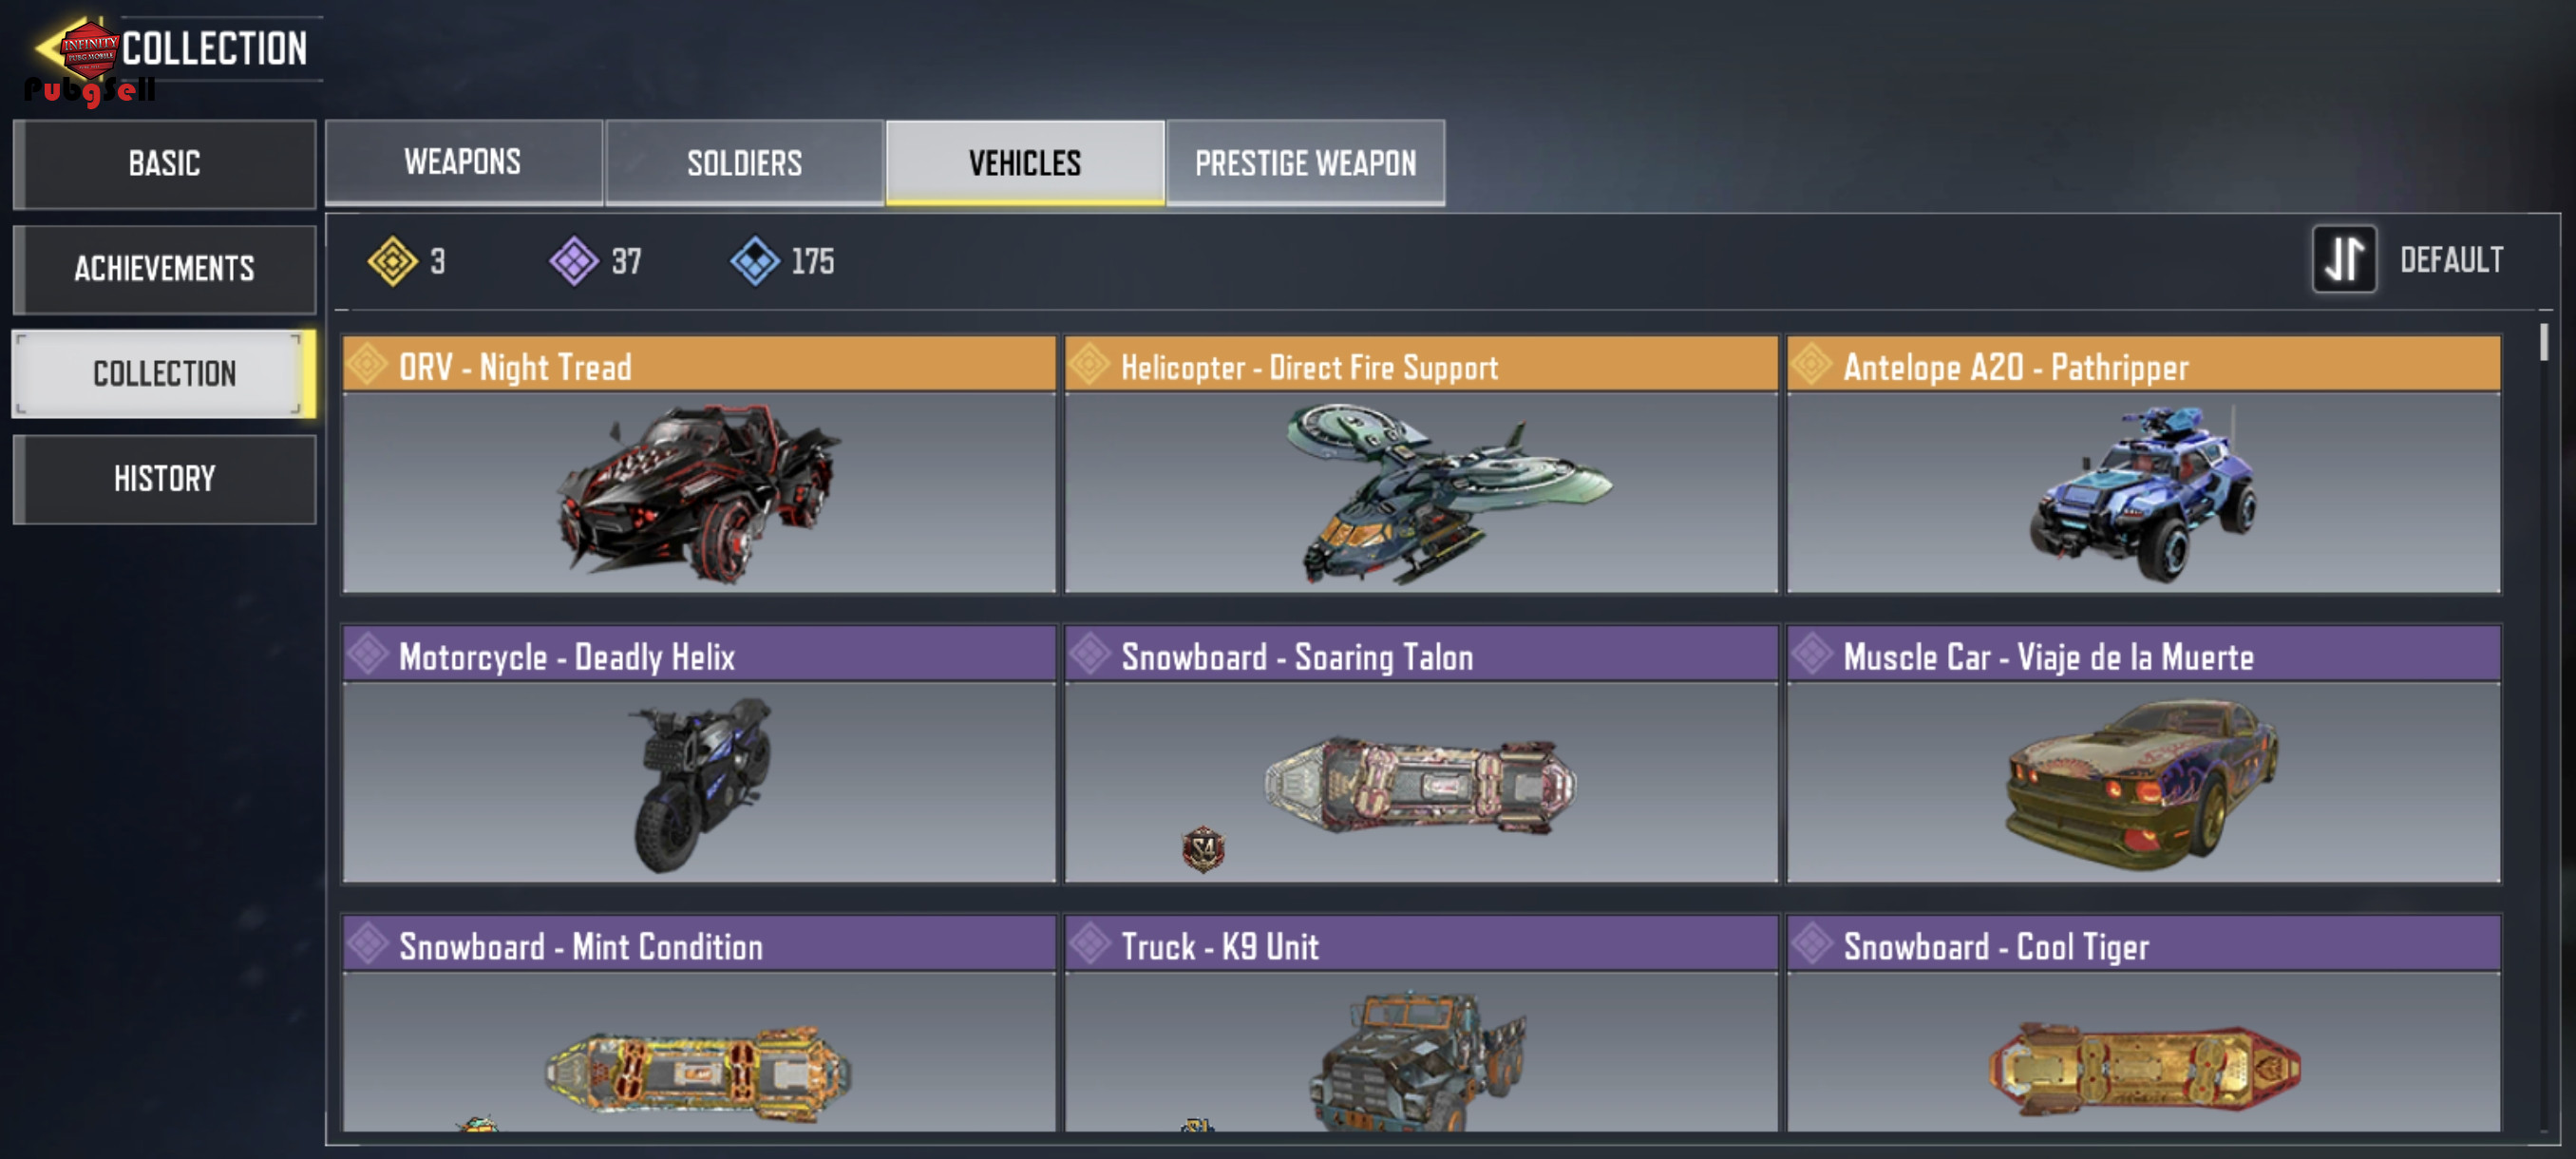Open the HISTORY section
Screen dimensions: 2576x1159
pyautogui.click(x=165, y=479)
